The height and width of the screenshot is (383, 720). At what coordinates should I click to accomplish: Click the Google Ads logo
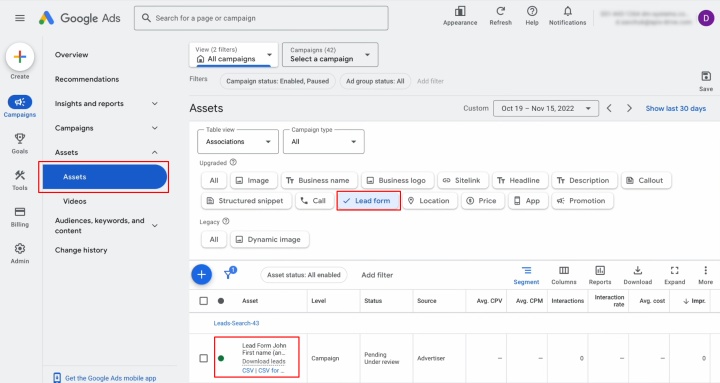pyautogui.click(x=79, y=18)
